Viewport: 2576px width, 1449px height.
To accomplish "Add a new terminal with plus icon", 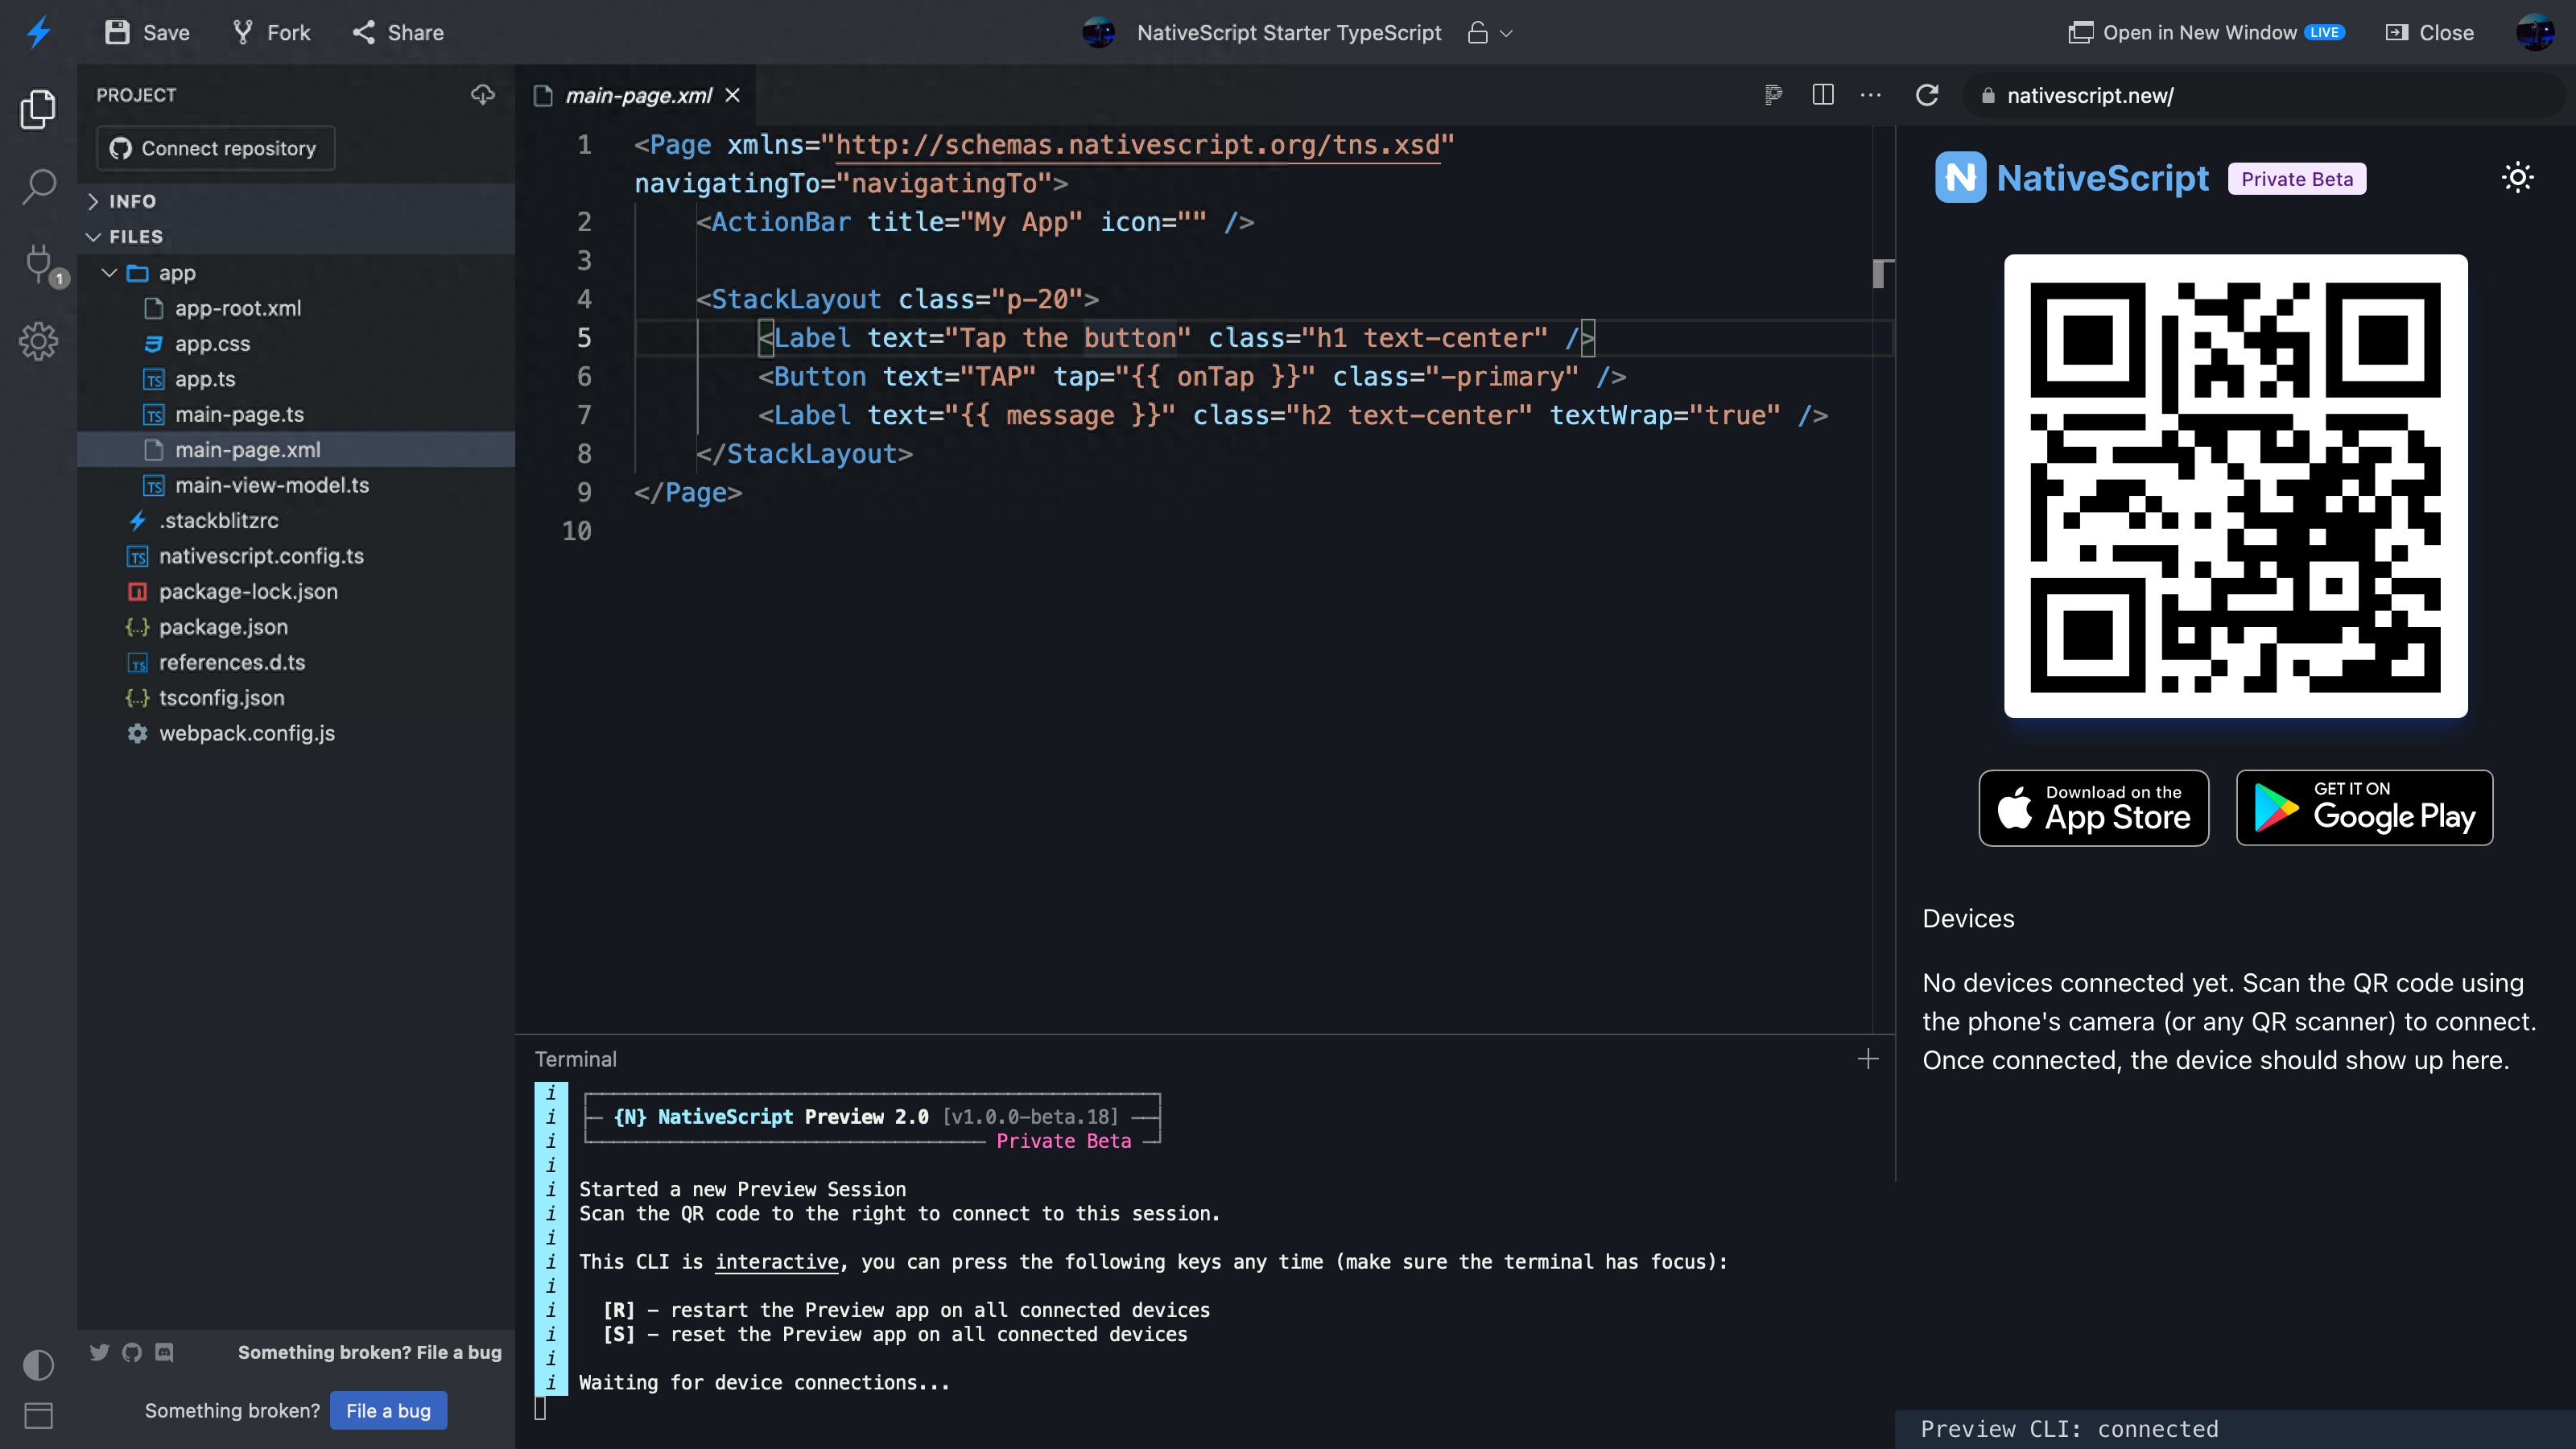I will pos(1868,1059).
